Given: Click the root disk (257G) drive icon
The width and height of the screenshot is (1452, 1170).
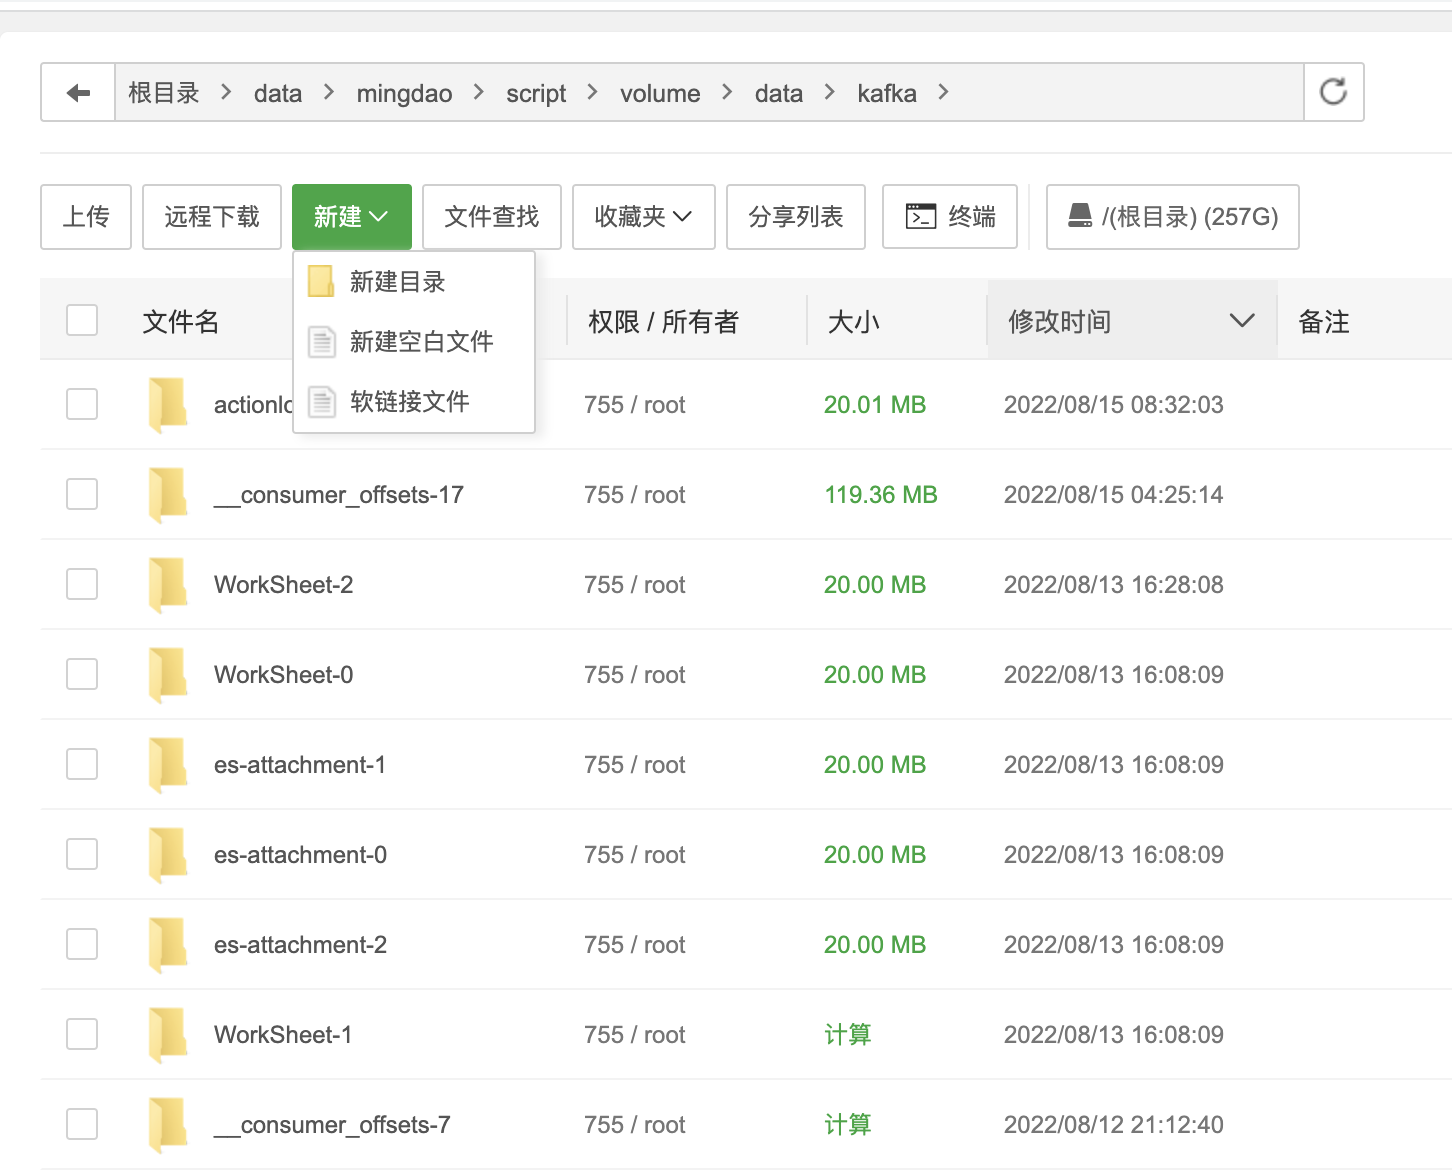Looking at the screenshot, I should click(x=1080, y=216).
